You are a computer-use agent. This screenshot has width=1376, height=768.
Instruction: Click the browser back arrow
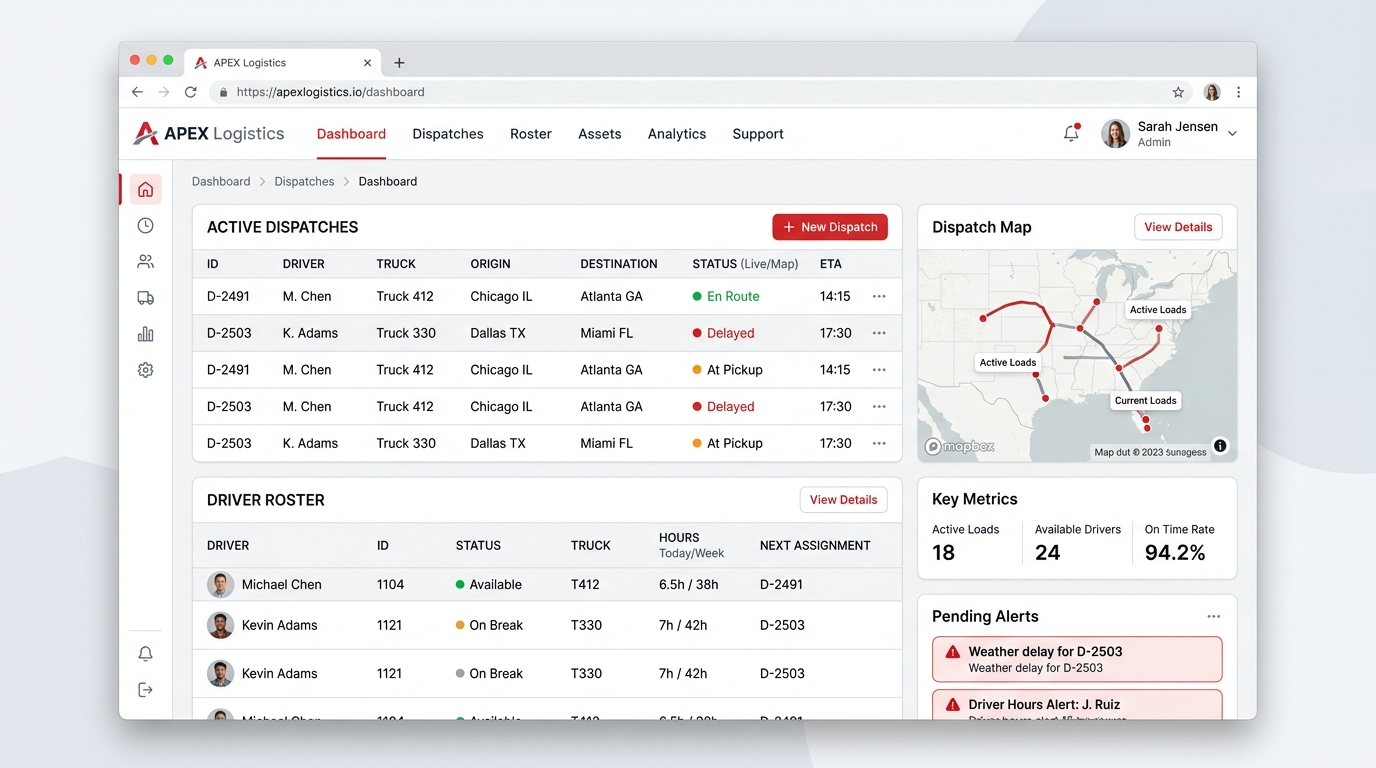137,92
